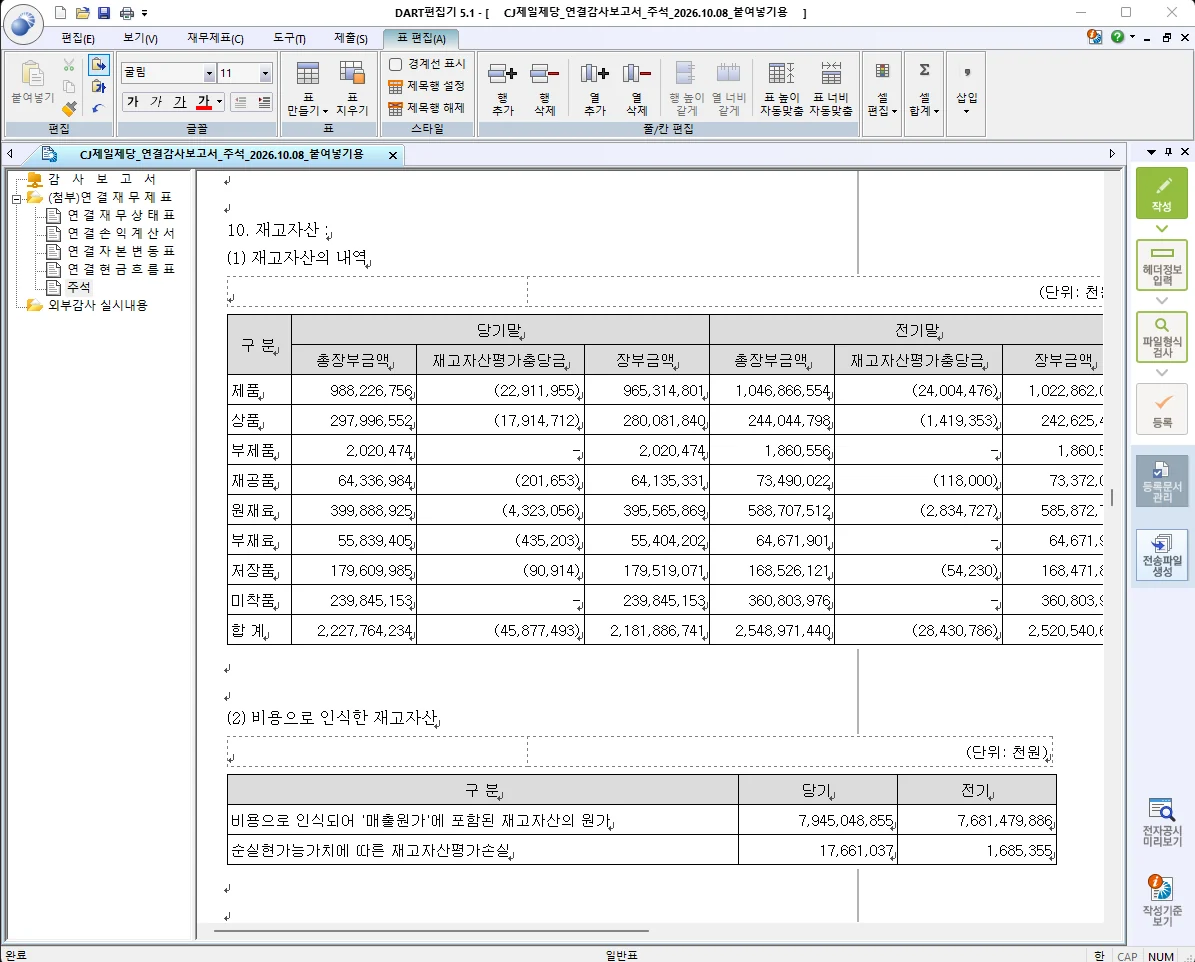Click the increase indent icon
The width and height of the screenshot is (1195, 962).
(x=264, y=101)
